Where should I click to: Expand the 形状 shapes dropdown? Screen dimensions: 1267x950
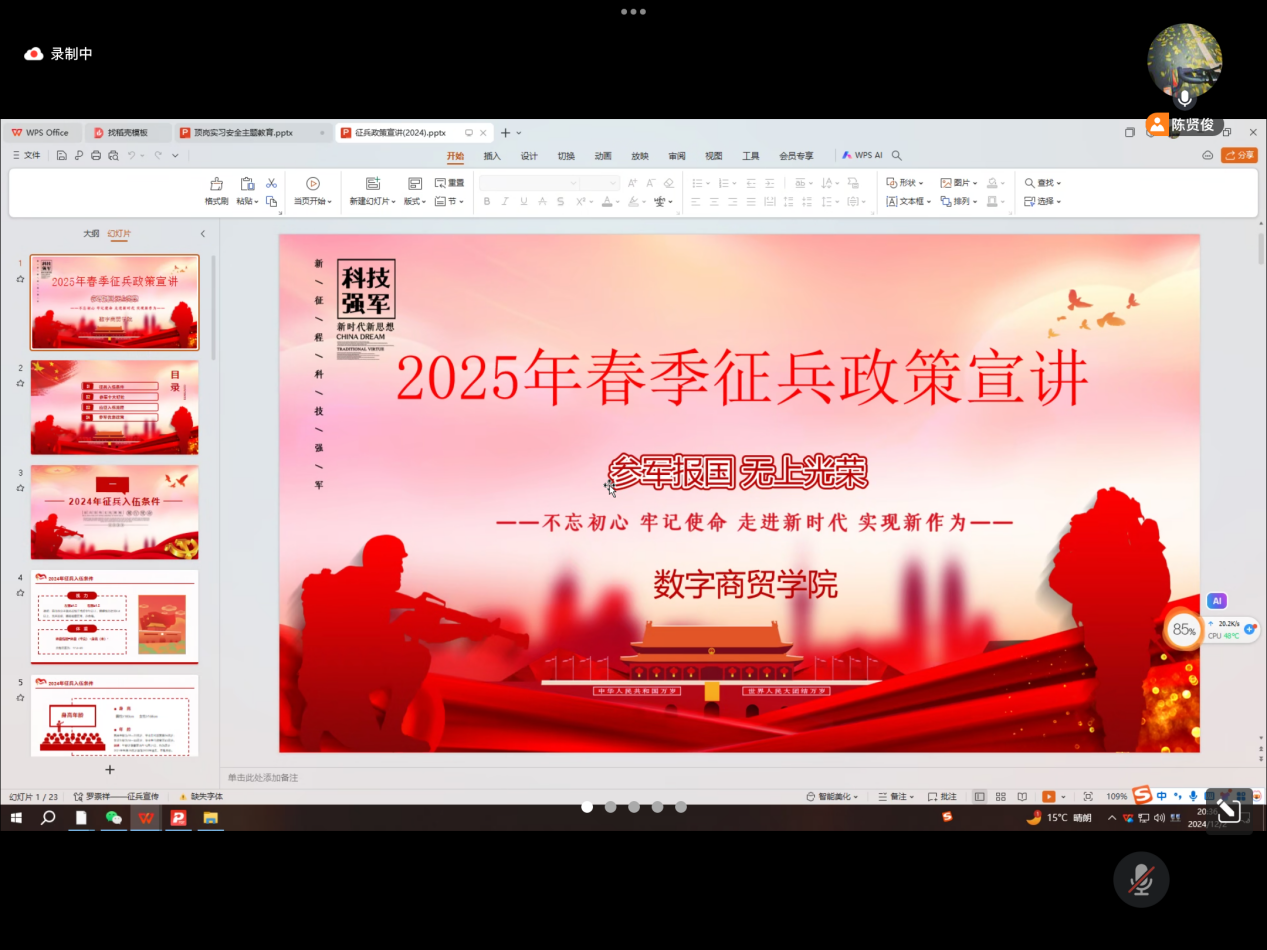point(905,183)
